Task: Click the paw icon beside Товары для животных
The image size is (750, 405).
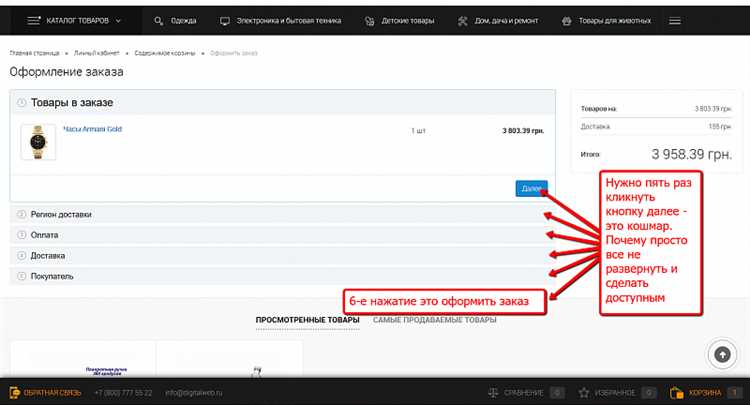Action: [x=567, y=21]
